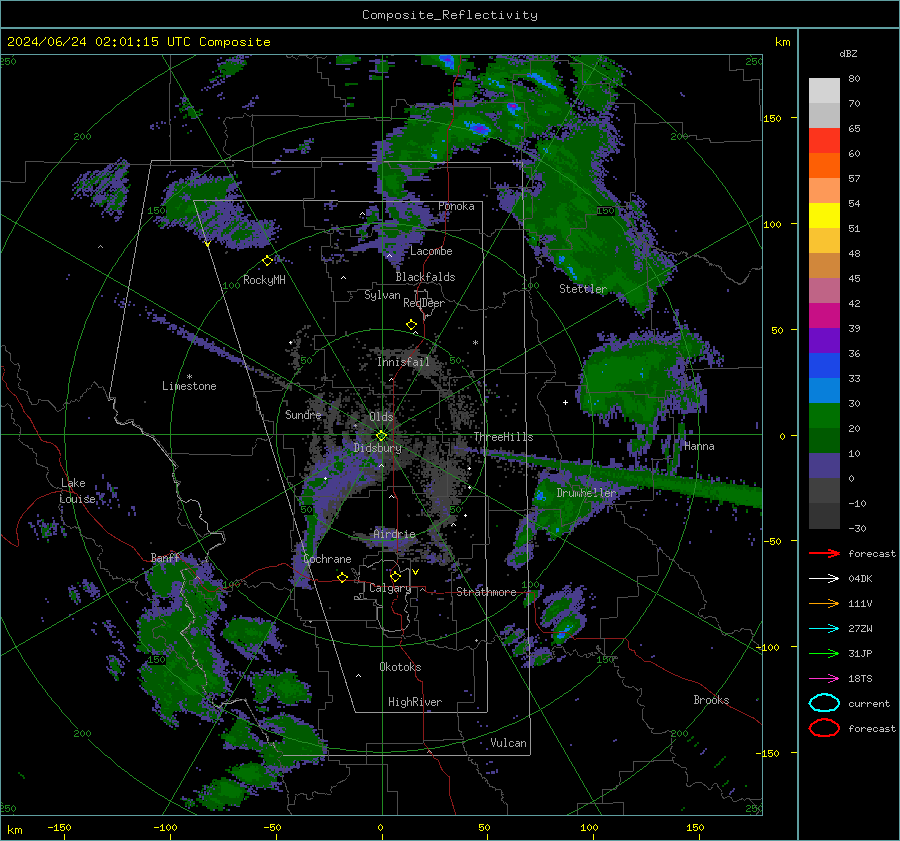This screenshot has width=900, height=841.
Task: Click the Stettler label
Action: pos(583,289)
